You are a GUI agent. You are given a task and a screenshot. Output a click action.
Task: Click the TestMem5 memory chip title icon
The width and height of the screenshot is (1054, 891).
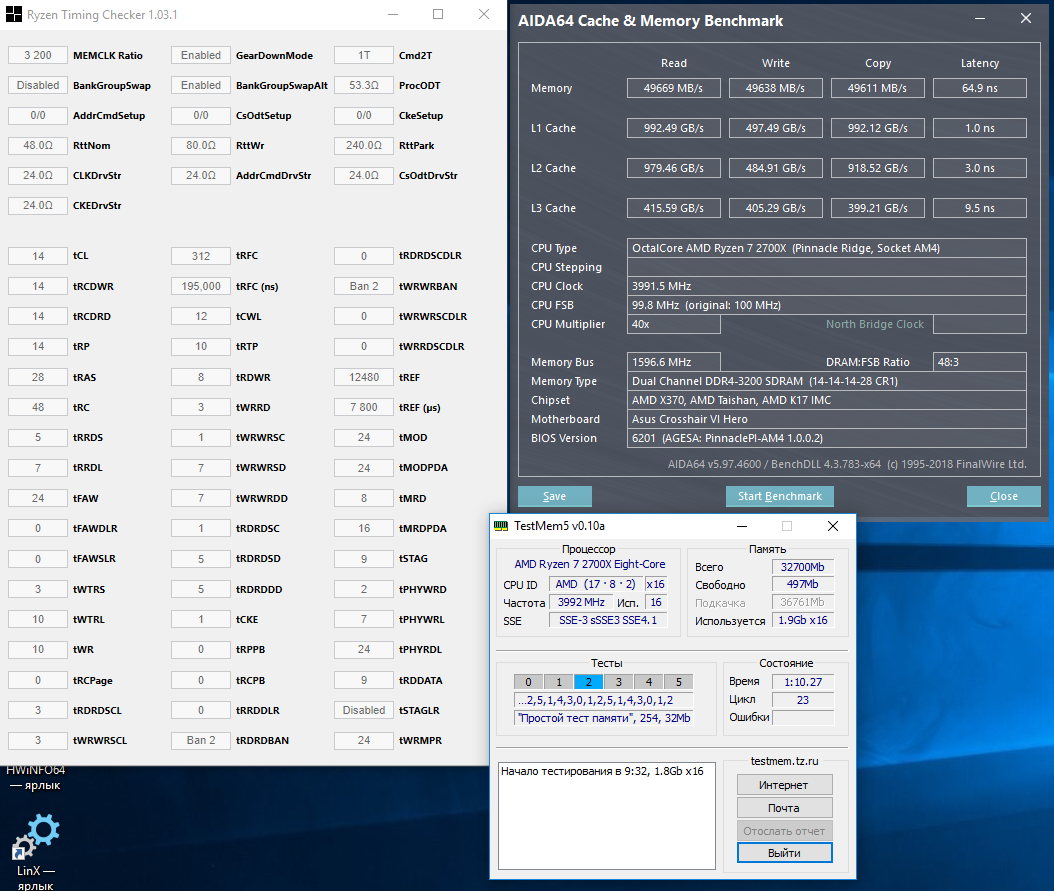tap(502, 526)
